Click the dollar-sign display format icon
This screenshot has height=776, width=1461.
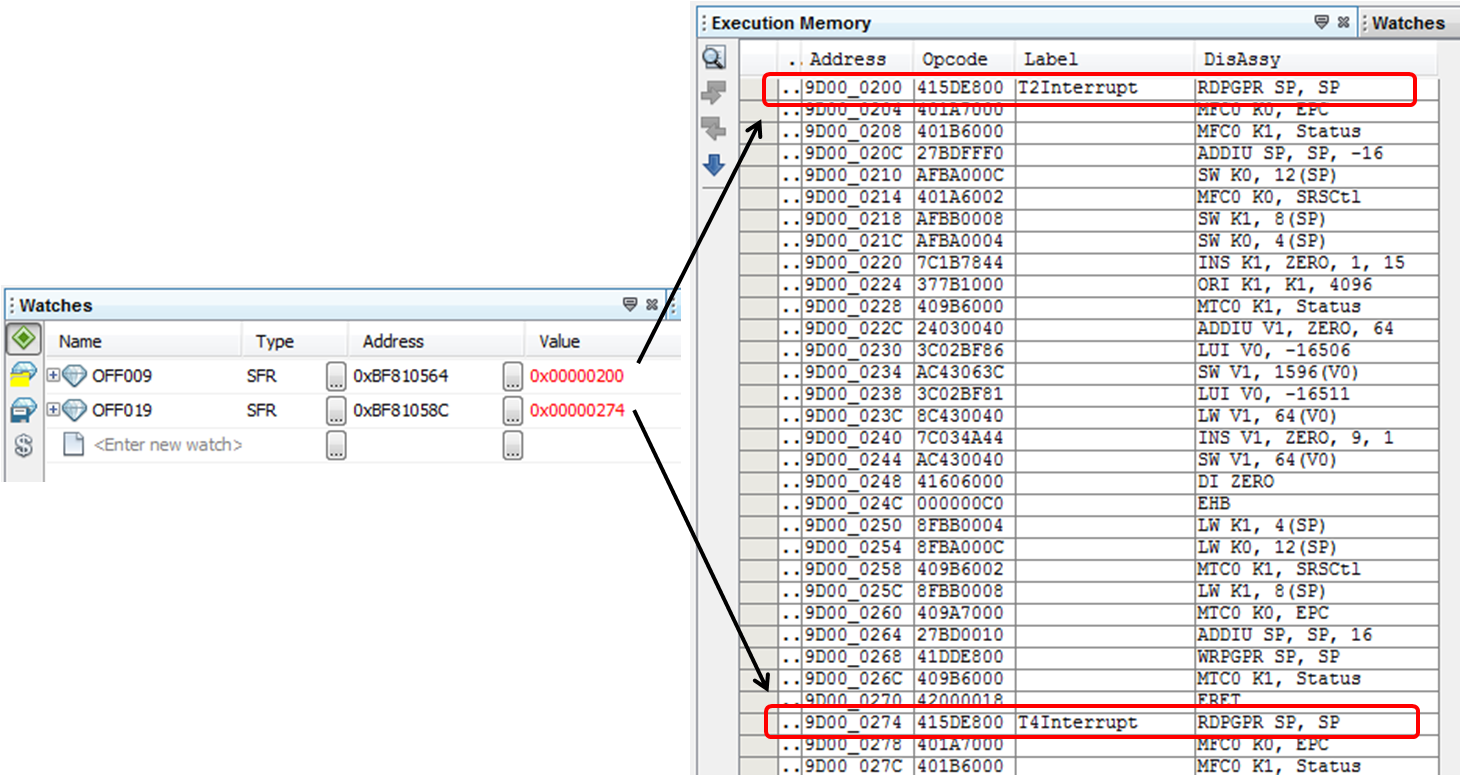point(22,443)
